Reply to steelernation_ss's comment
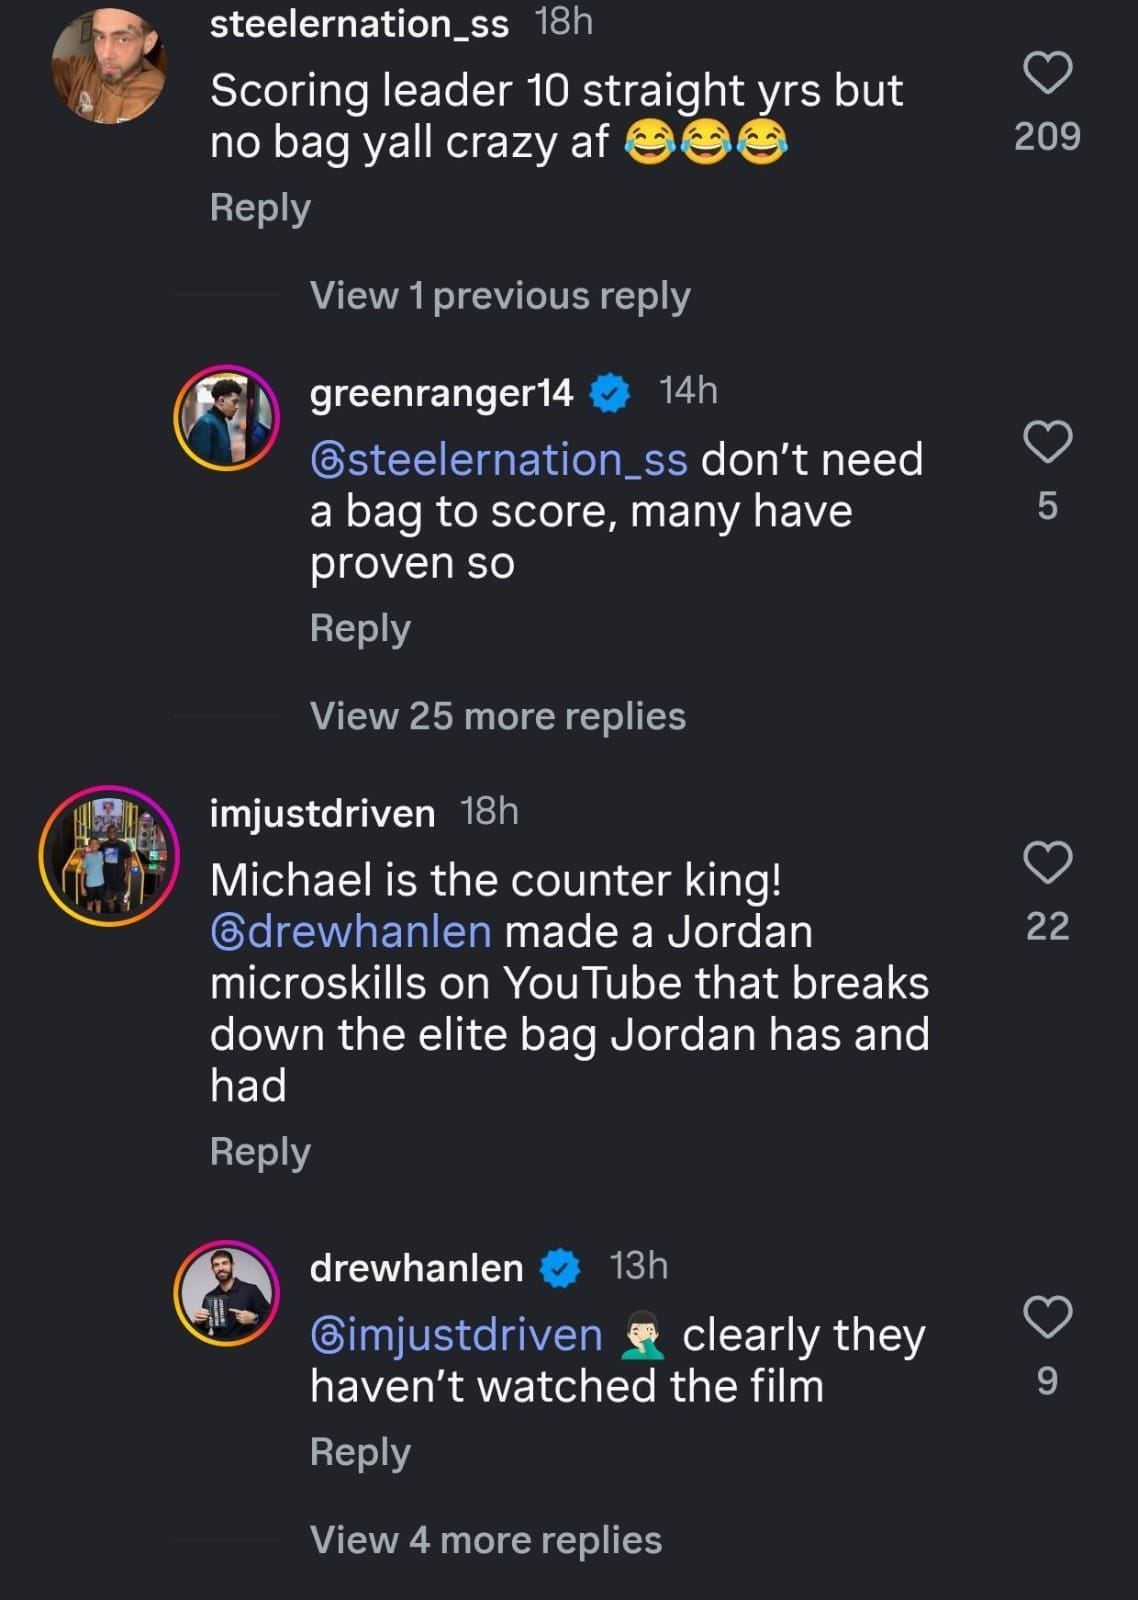The width and height of the screenshot is (1138, 1600). click(258, 209)
